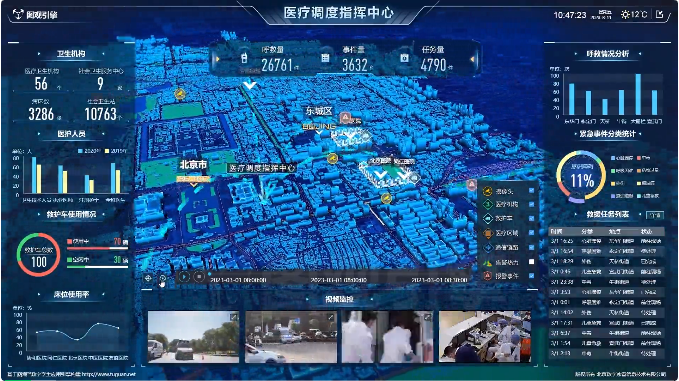Uncheck the camera layer checkbox in the legend

pyautogui.click(x=531, y=190)
